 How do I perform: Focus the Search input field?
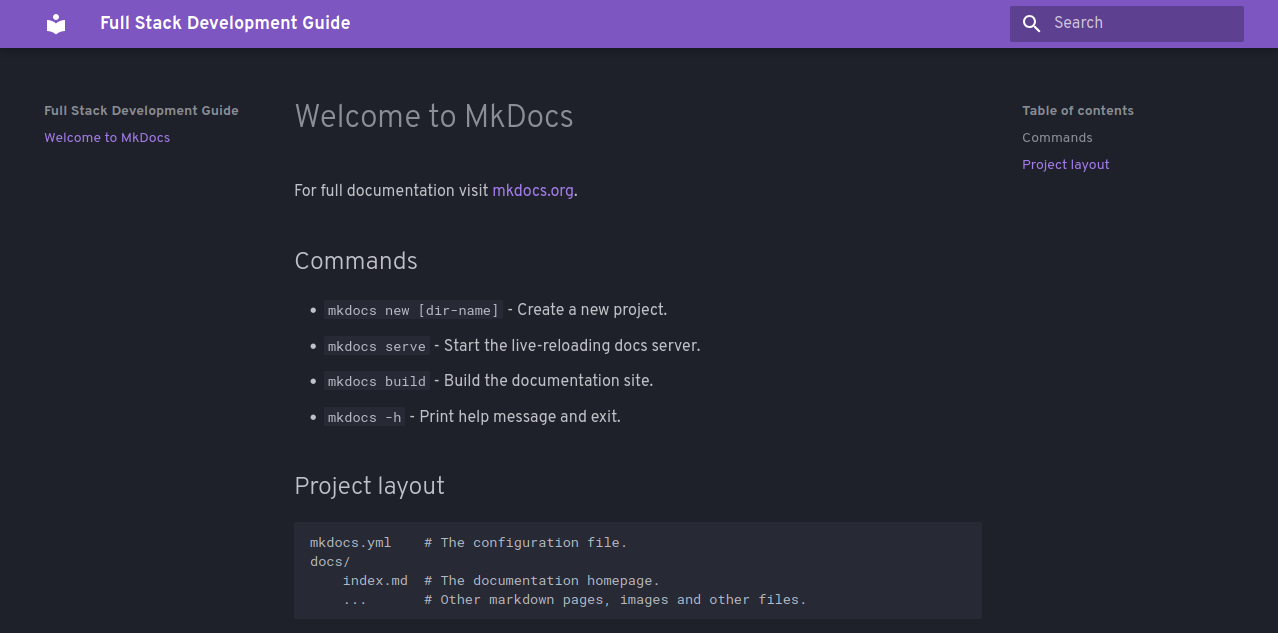1127,23
